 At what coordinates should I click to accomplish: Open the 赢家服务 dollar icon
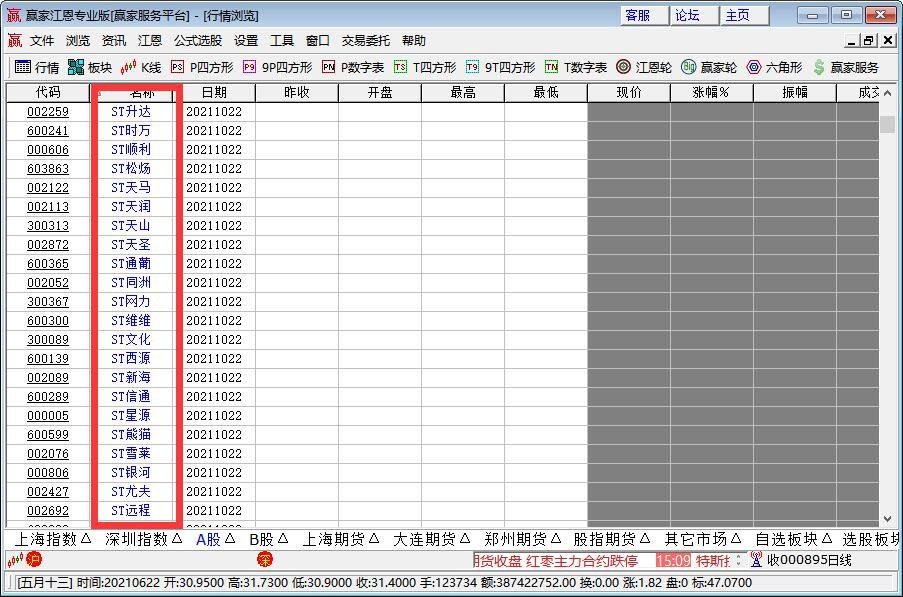point(819,67)
